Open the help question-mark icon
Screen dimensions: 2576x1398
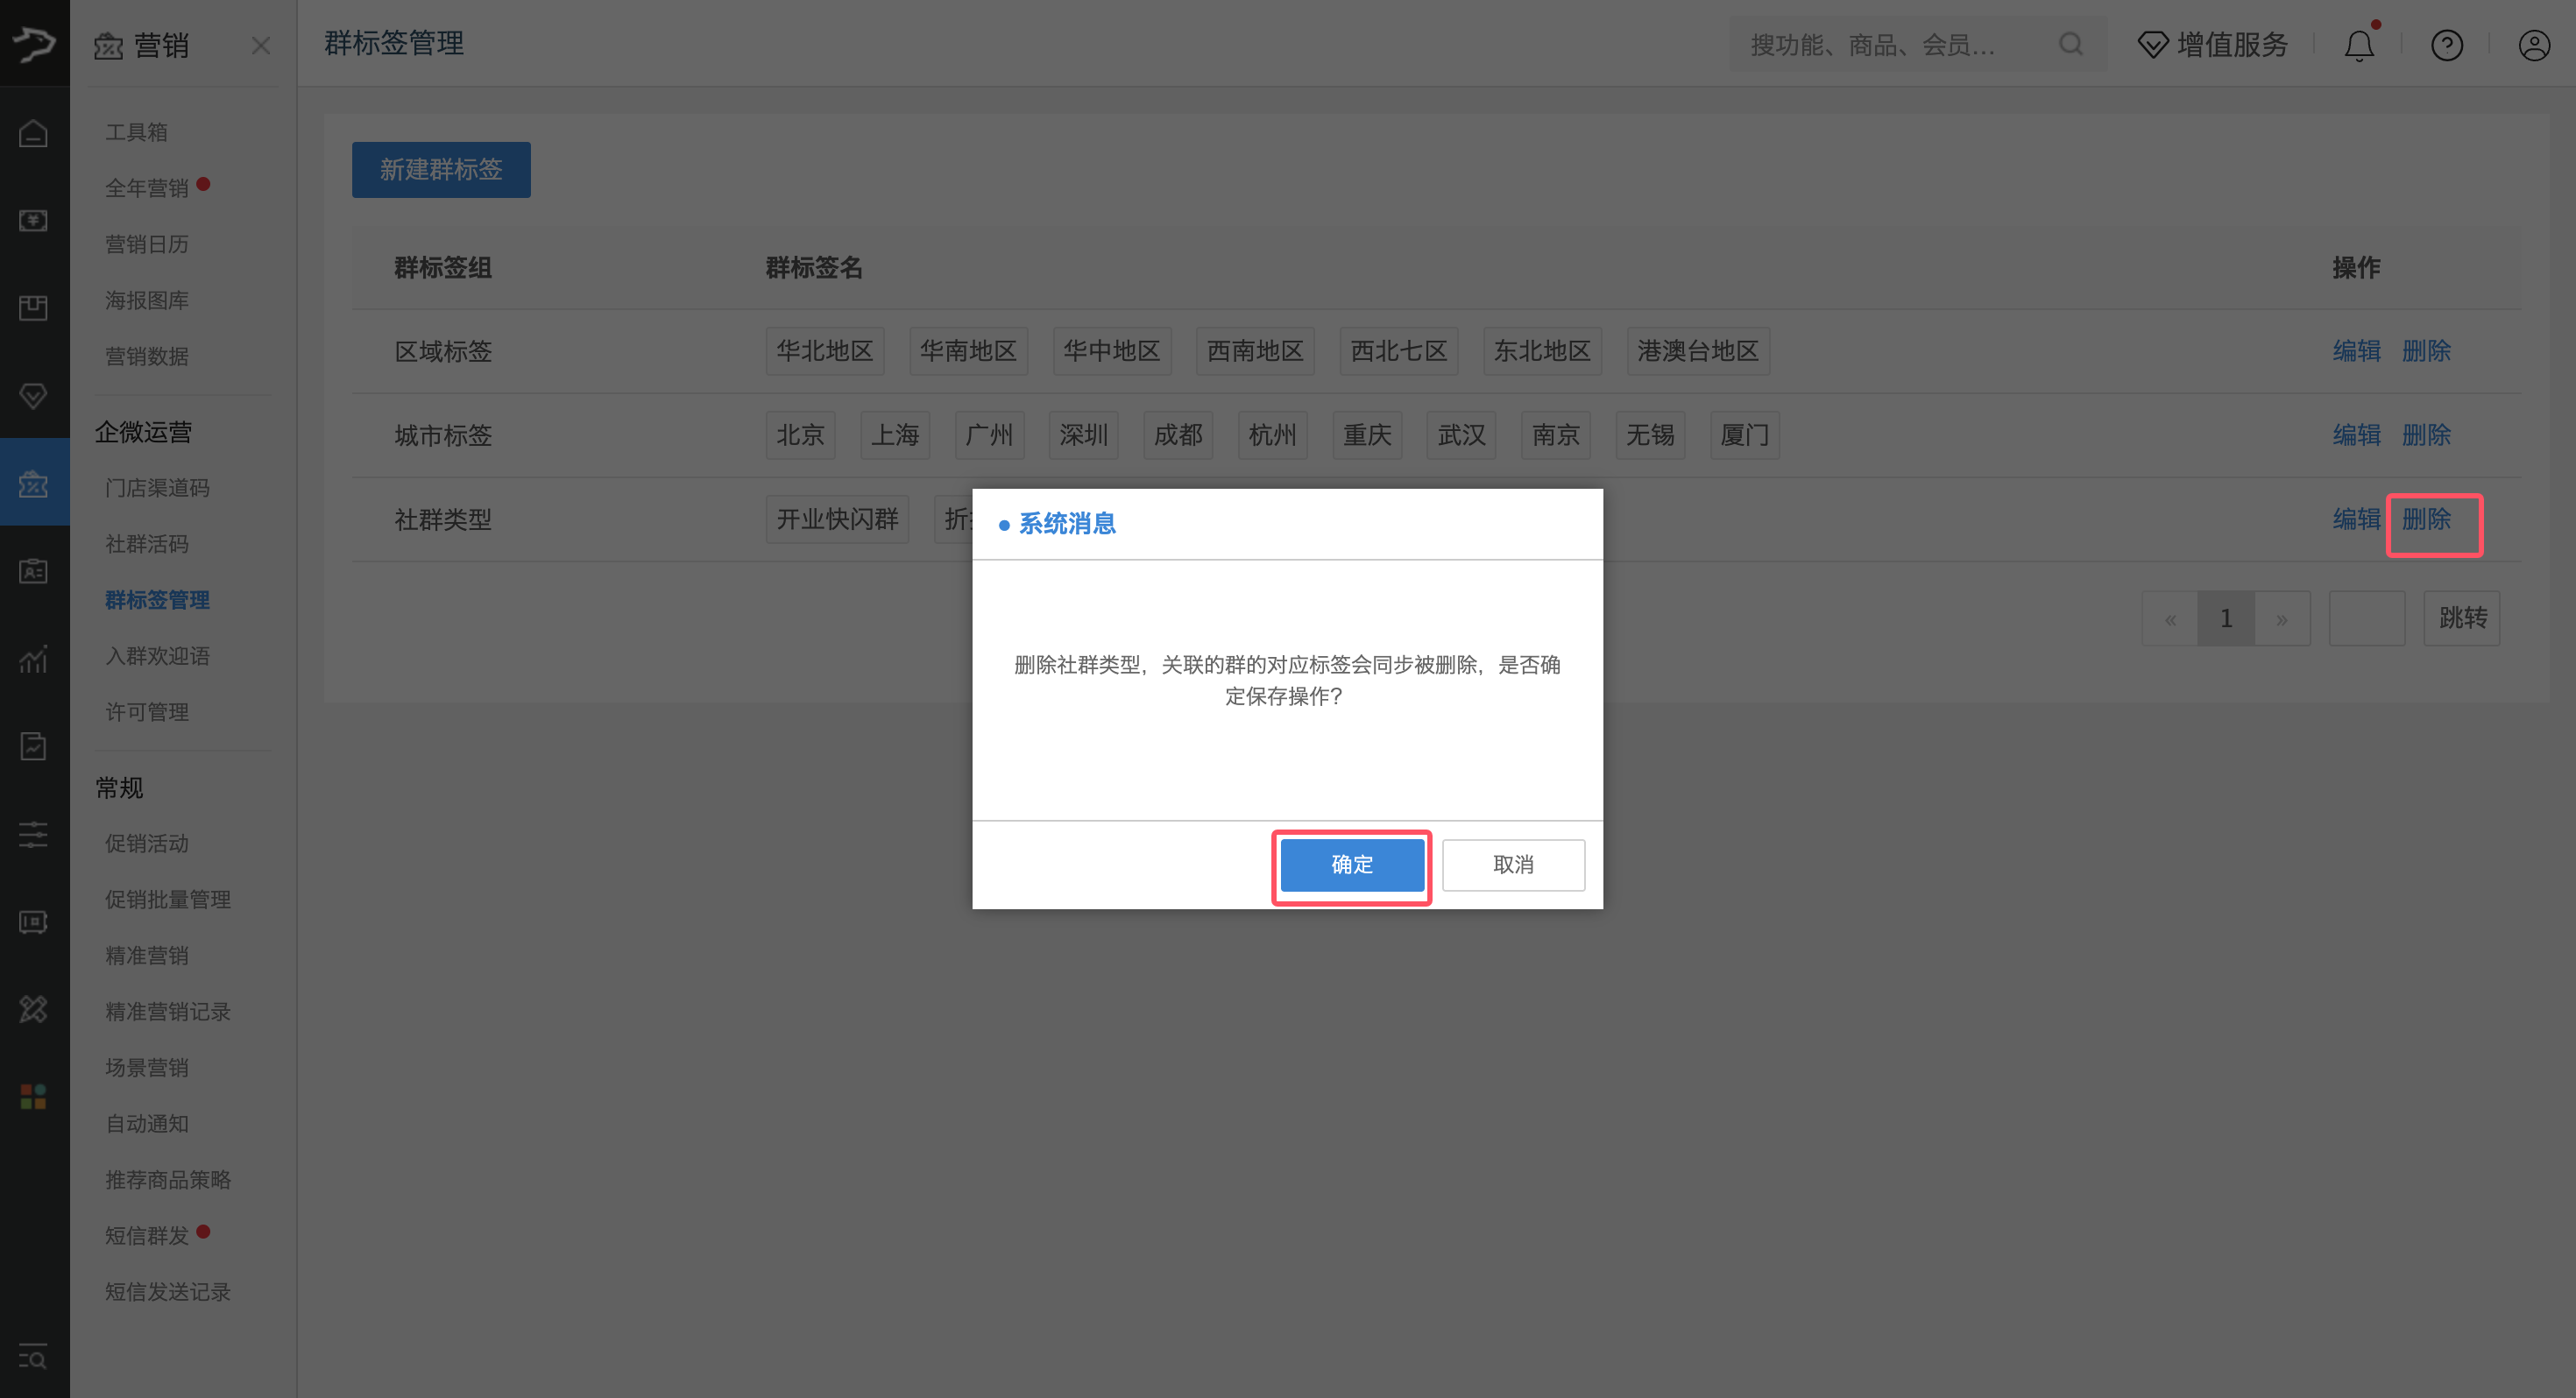pyautogui.click(x=2446, y=44)
